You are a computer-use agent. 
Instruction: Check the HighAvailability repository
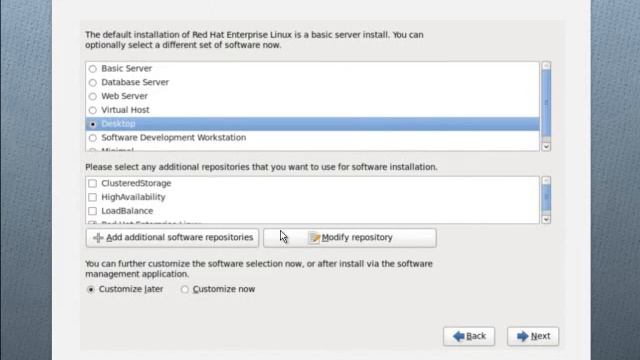(93, 197)
